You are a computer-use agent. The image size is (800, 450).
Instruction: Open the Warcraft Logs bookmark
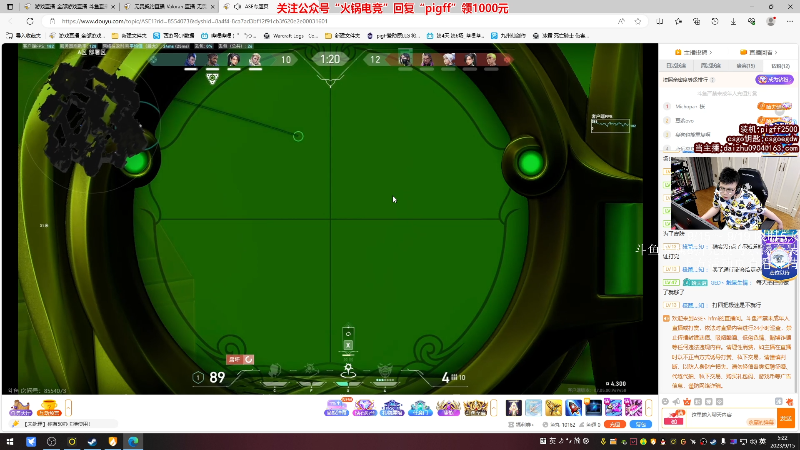point(291,36)
